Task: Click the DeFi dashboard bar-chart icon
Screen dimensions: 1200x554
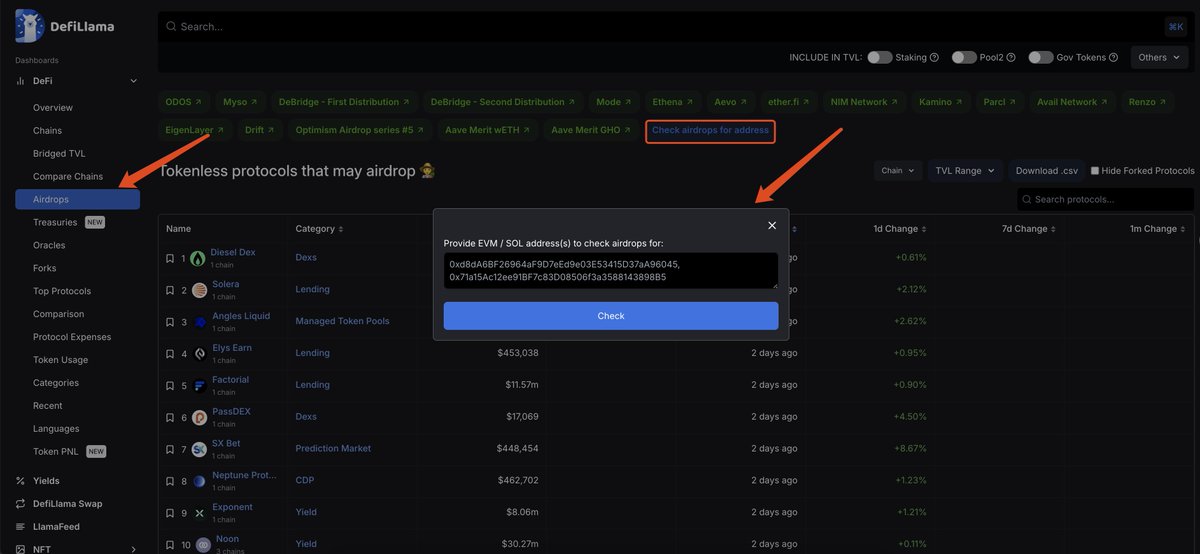Action: (21, 81)
